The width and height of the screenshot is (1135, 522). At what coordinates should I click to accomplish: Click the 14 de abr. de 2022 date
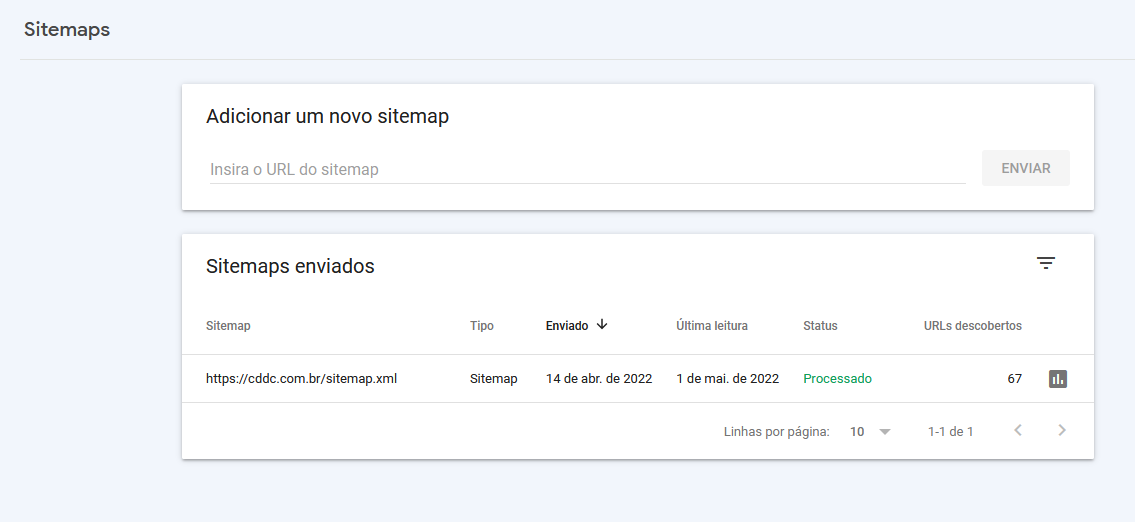pos(598,379)
